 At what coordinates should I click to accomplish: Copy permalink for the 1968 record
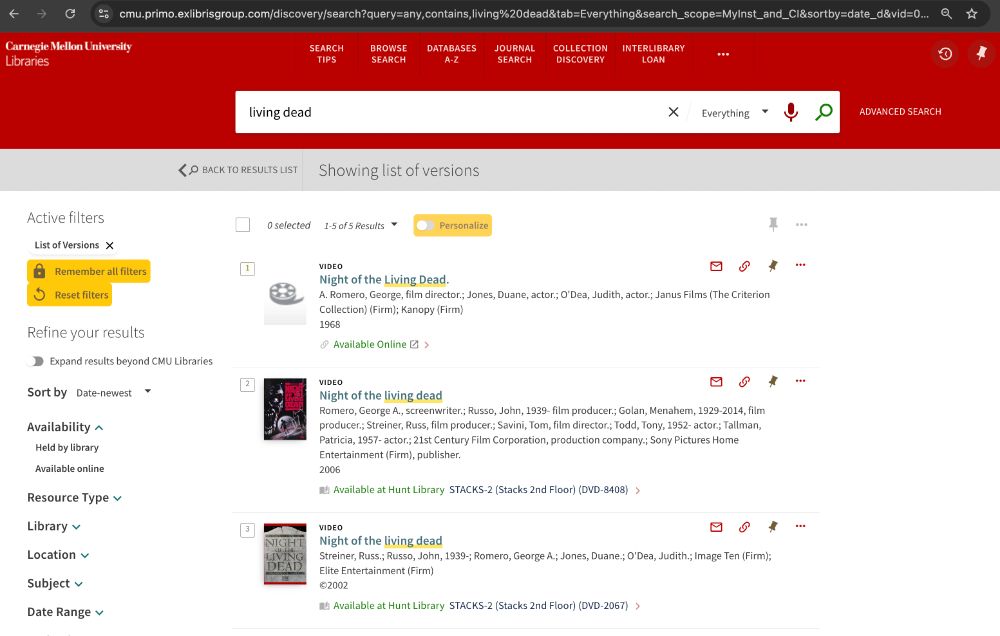click(x=744, y=266)
